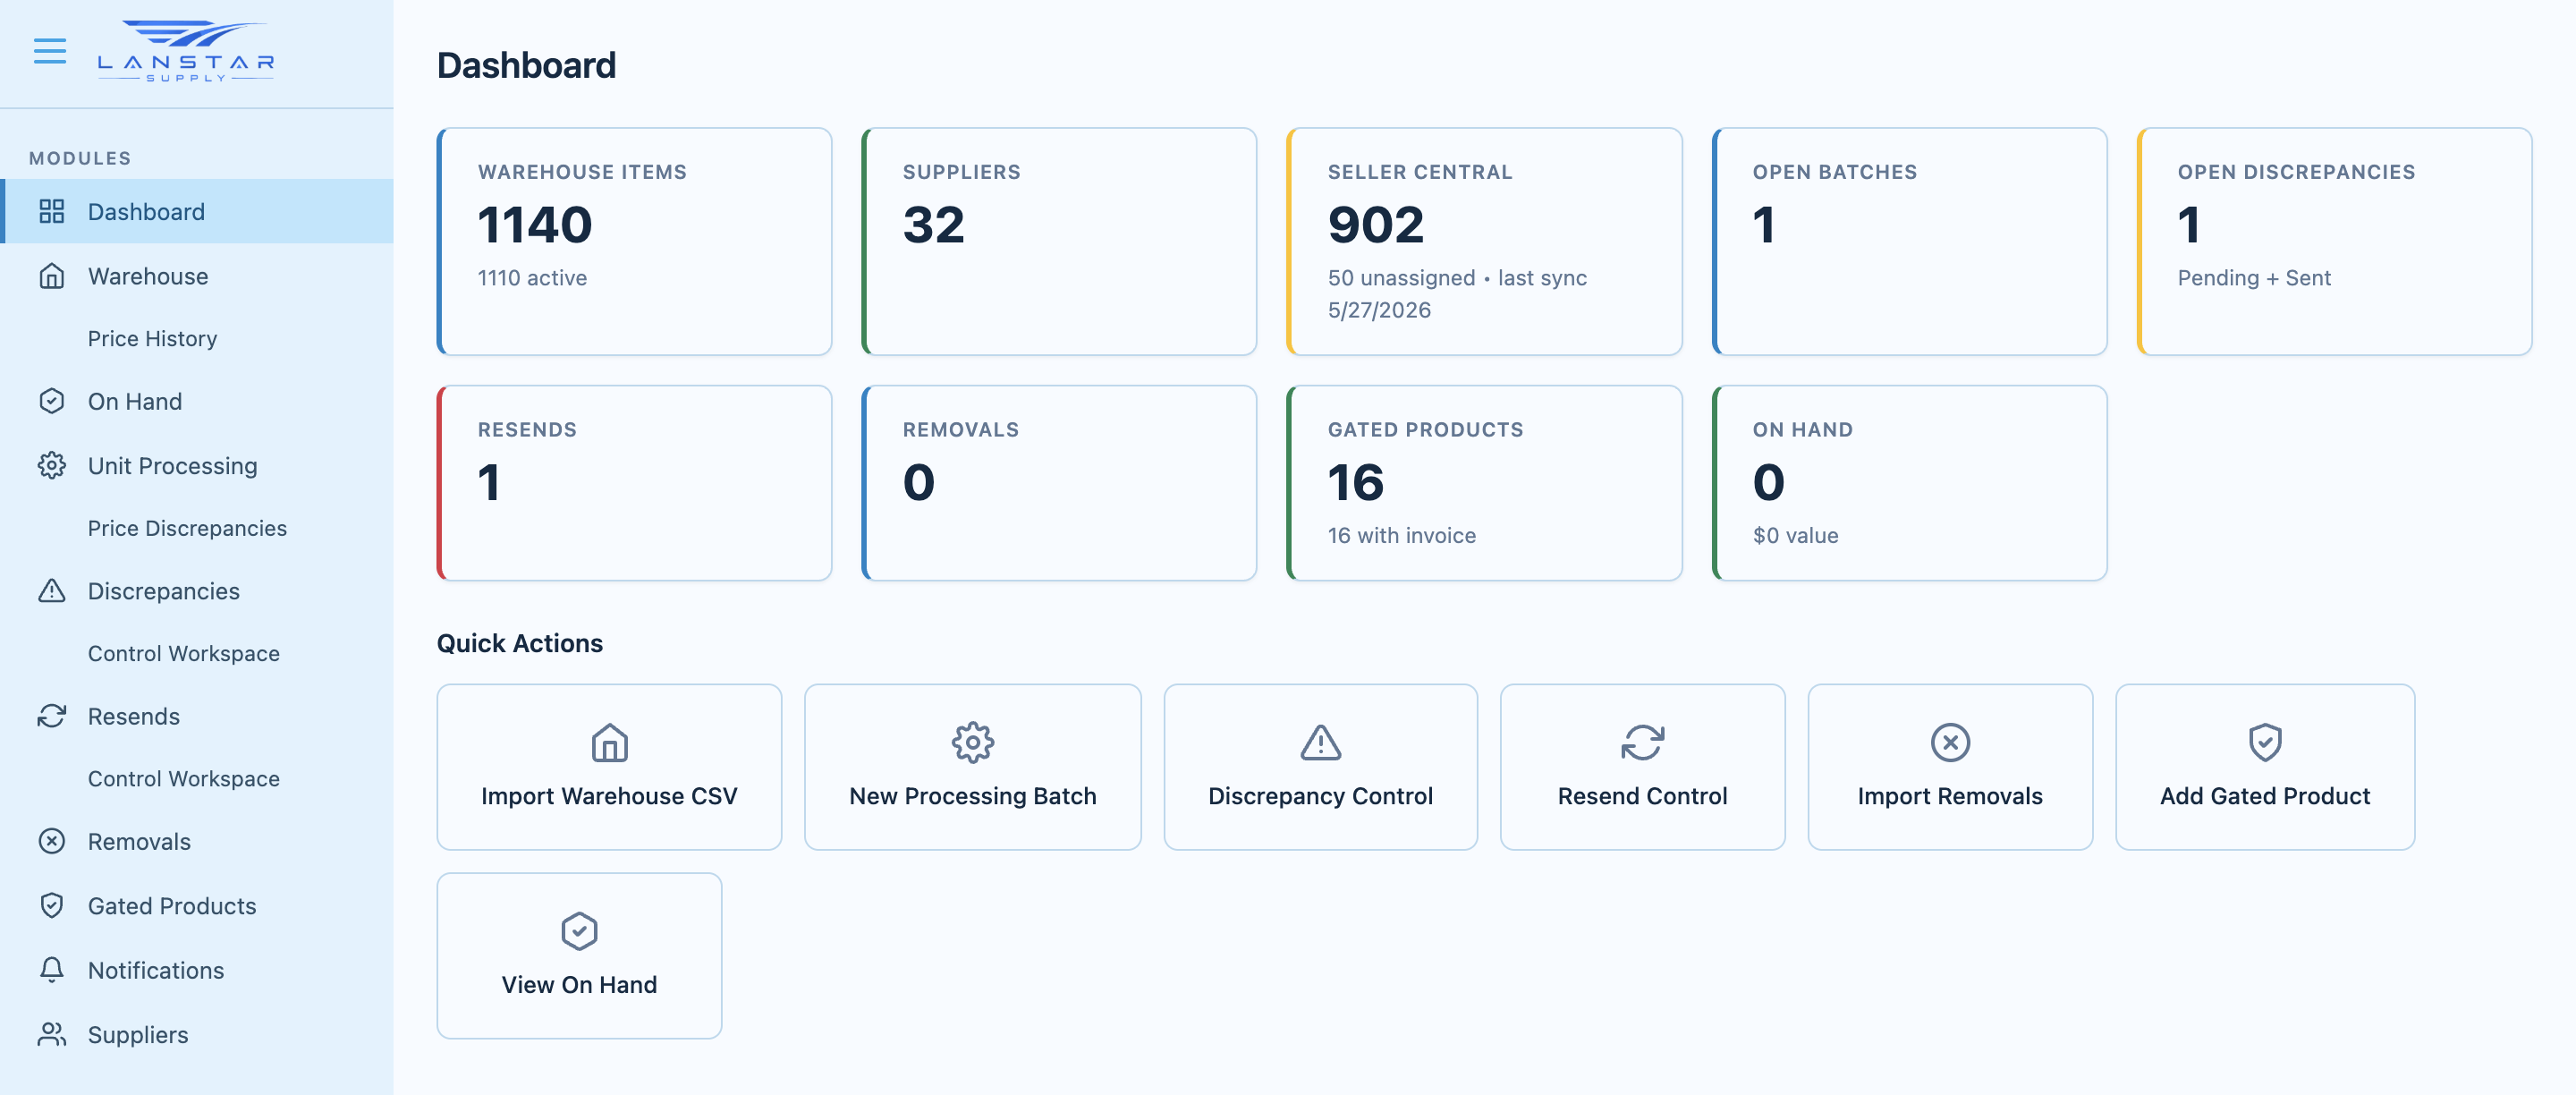
Task: Click the 'Pending + Sent' text
Action: coord(2254,278)
